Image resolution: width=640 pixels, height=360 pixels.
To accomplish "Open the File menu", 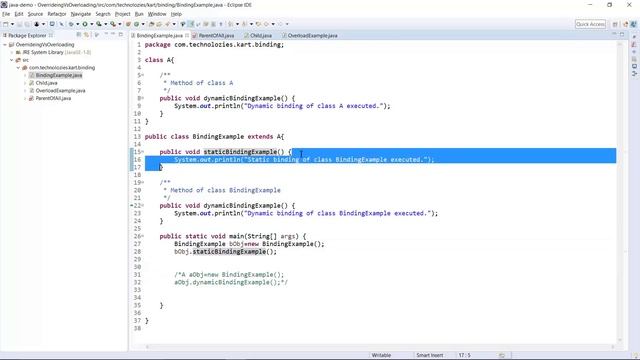I will [6, 14].
